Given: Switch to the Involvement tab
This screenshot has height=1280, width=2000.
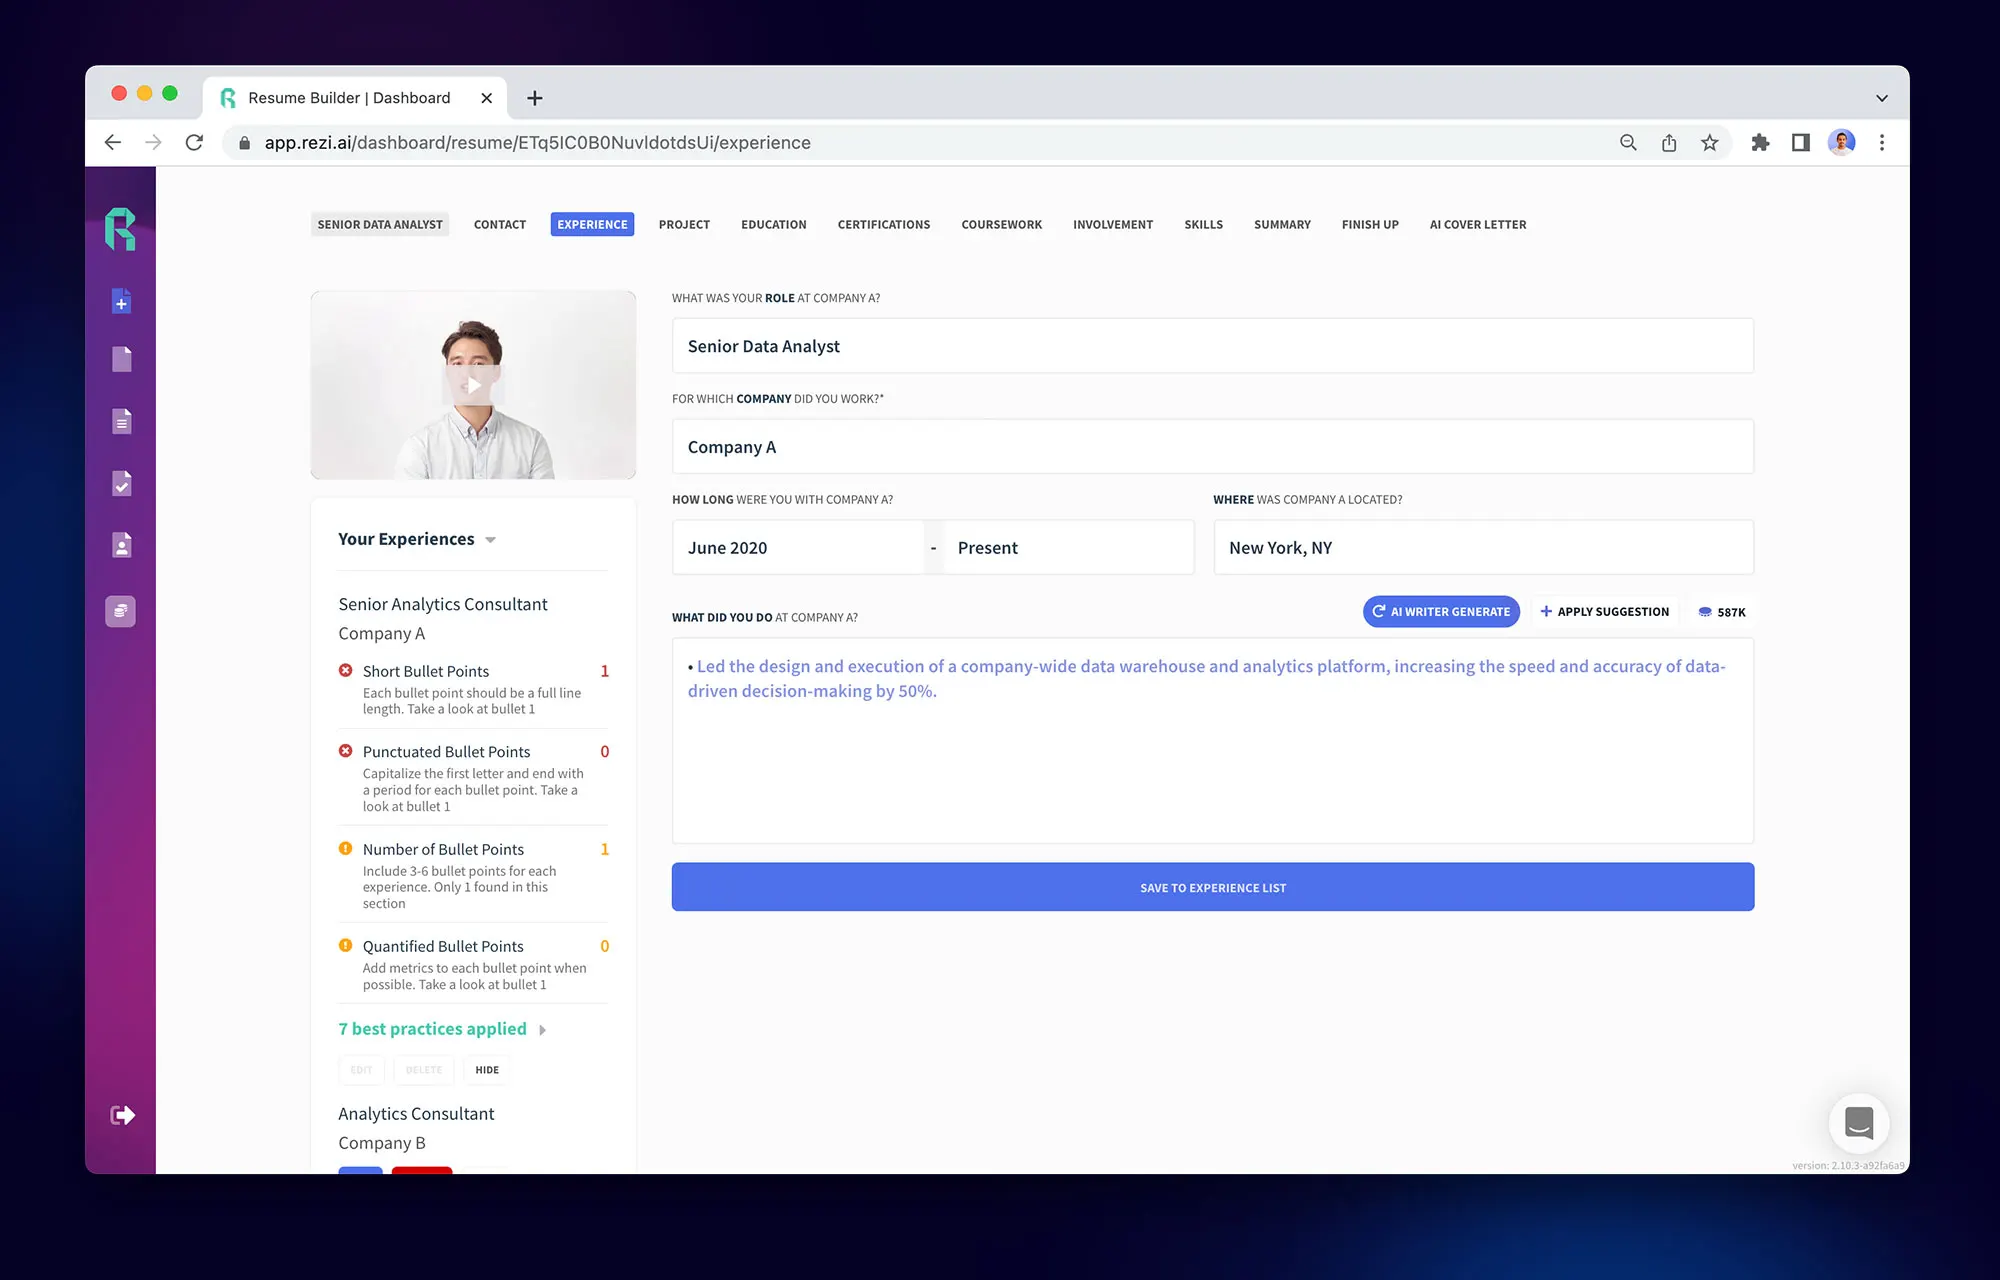Looking at the screenshot, I should coord(1113,224).
